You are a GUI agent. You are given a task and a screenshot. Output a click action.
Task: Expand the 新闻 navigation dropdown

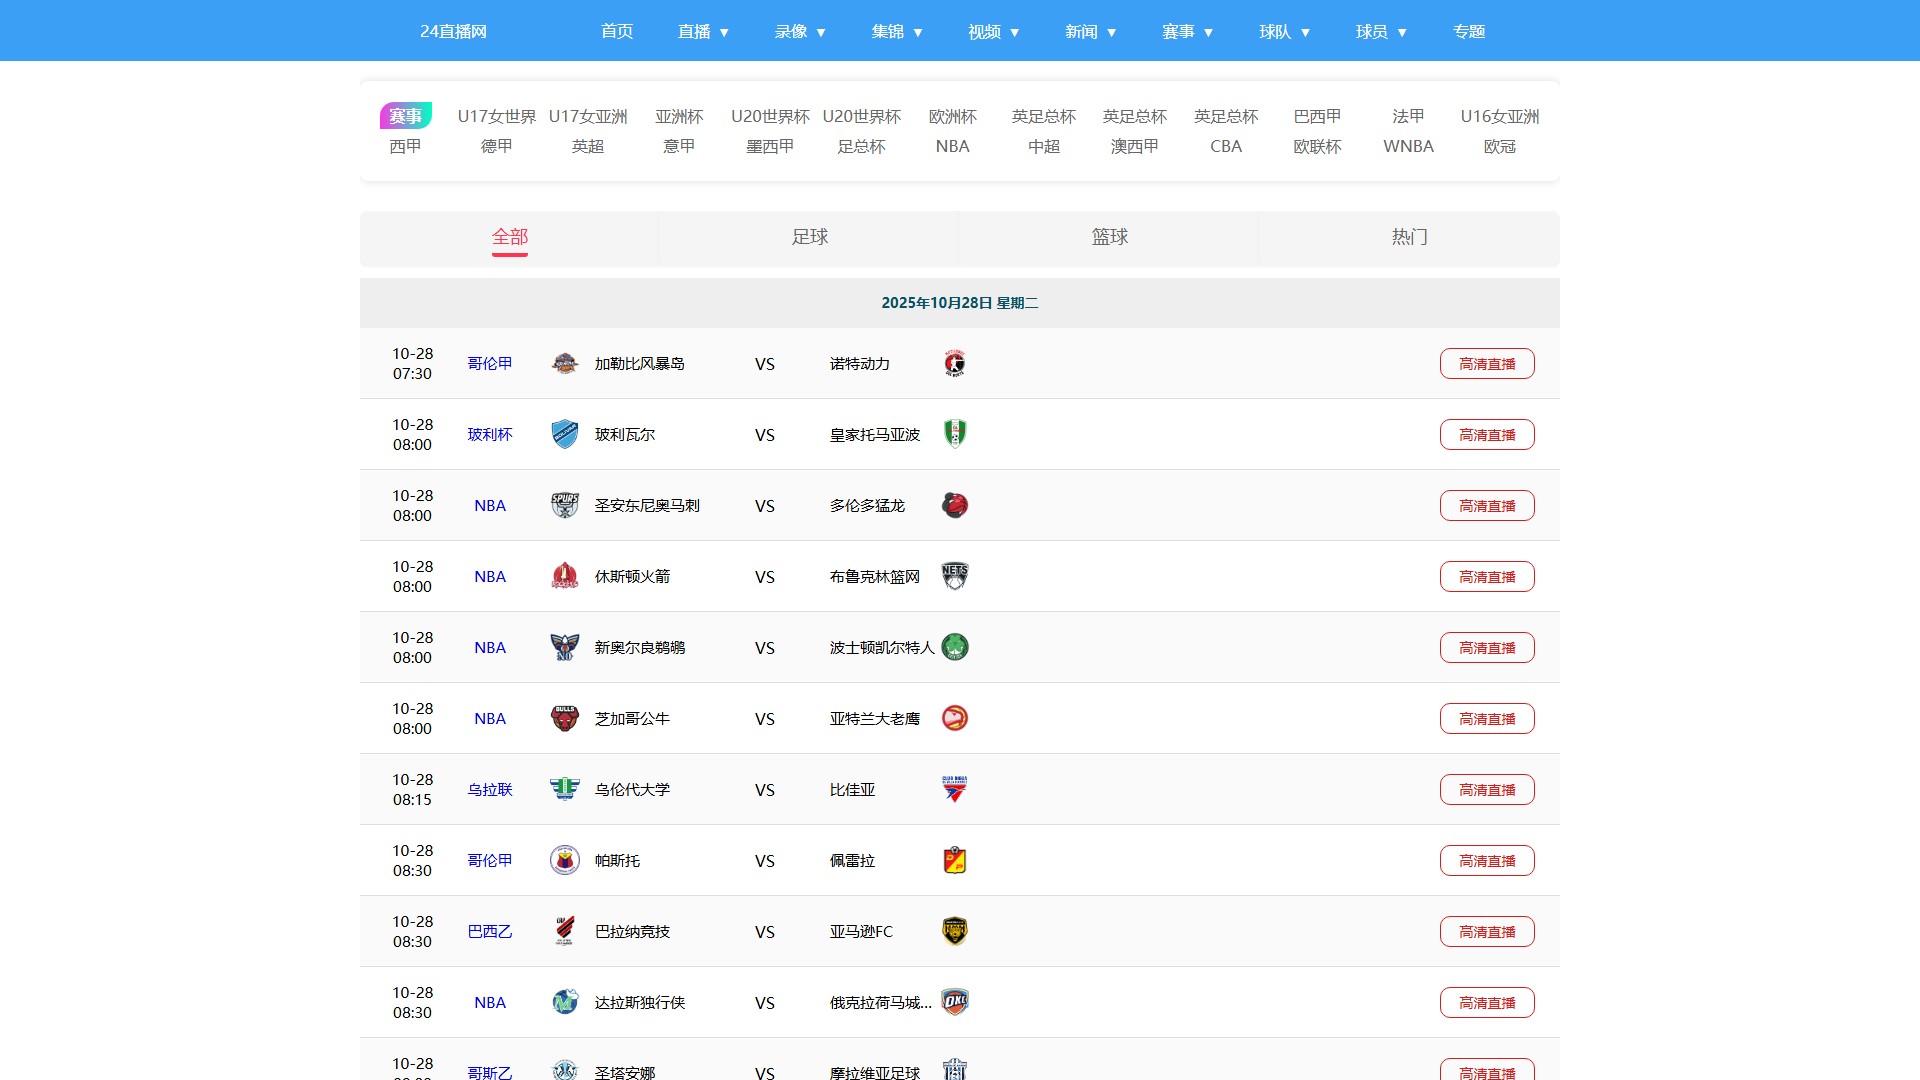(1090, 31)
